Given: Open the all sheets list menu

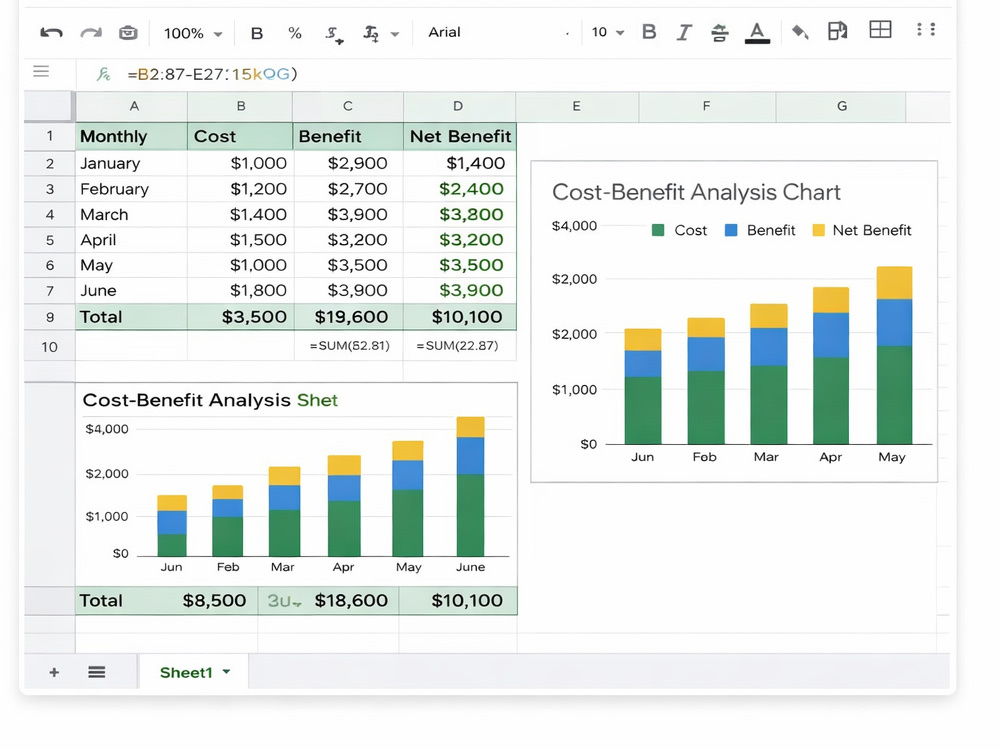Looking at the screenshot, I should [x=96, y=672].
